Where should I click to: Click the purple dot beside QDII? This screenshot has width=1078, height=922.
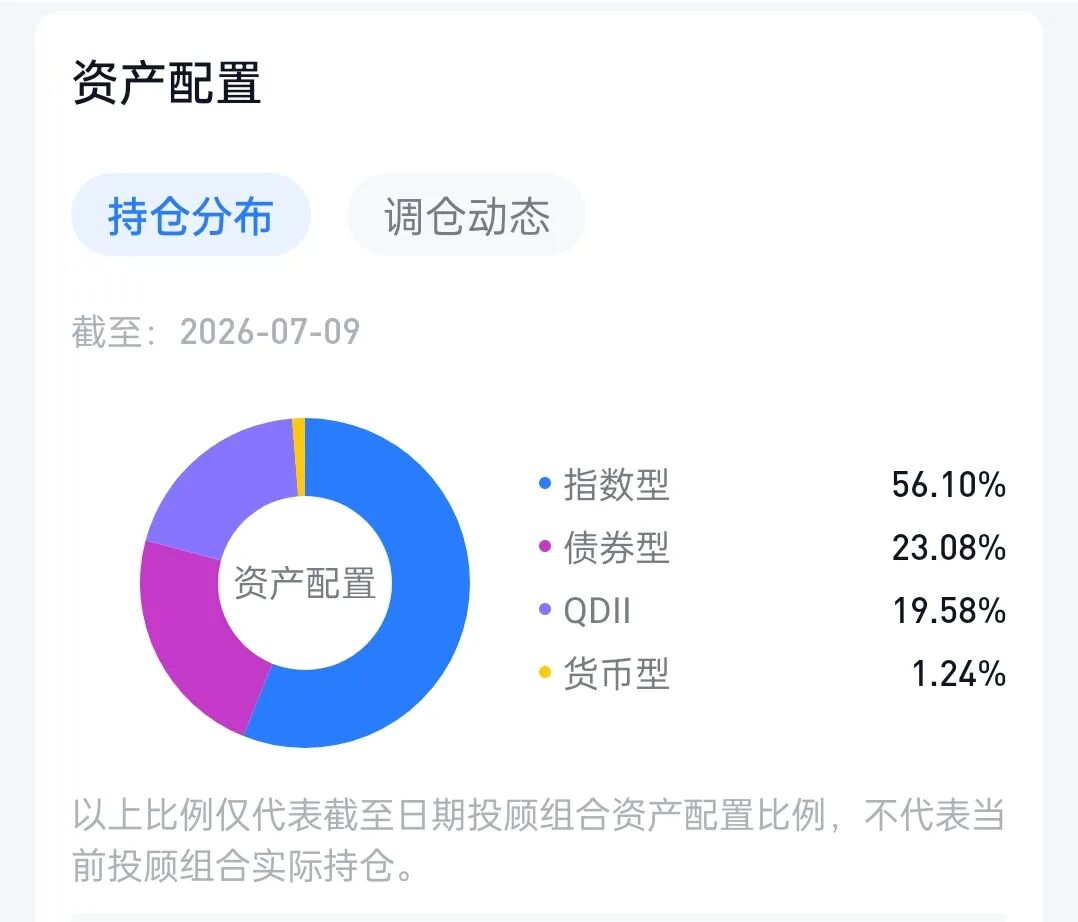(x=545, y=609)
